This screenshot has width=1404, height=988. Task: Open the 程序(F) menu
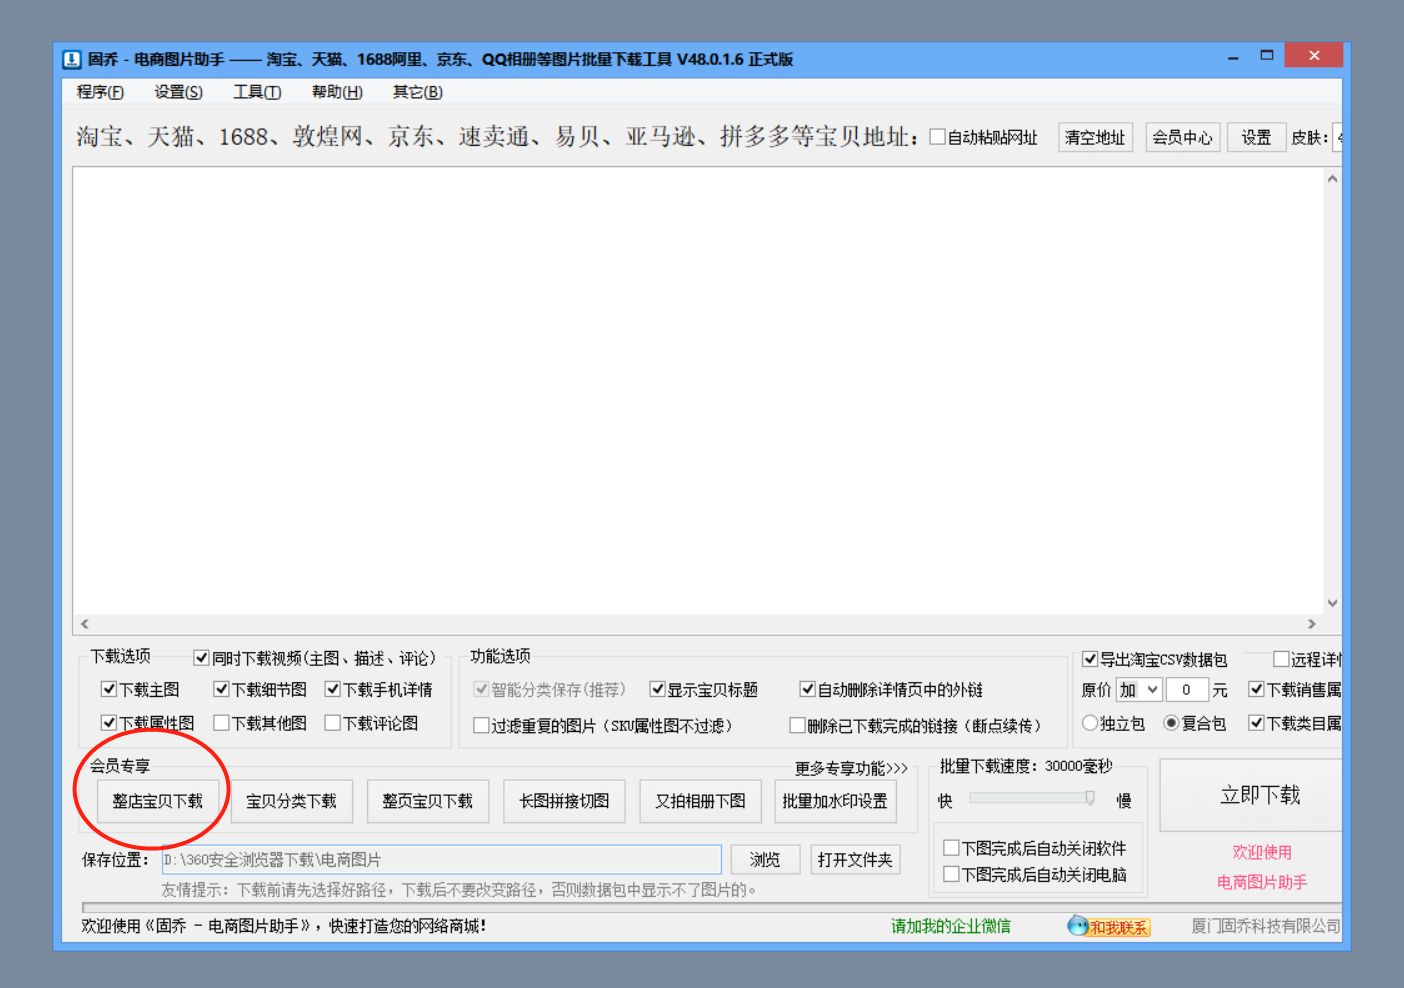pos(99,92)
